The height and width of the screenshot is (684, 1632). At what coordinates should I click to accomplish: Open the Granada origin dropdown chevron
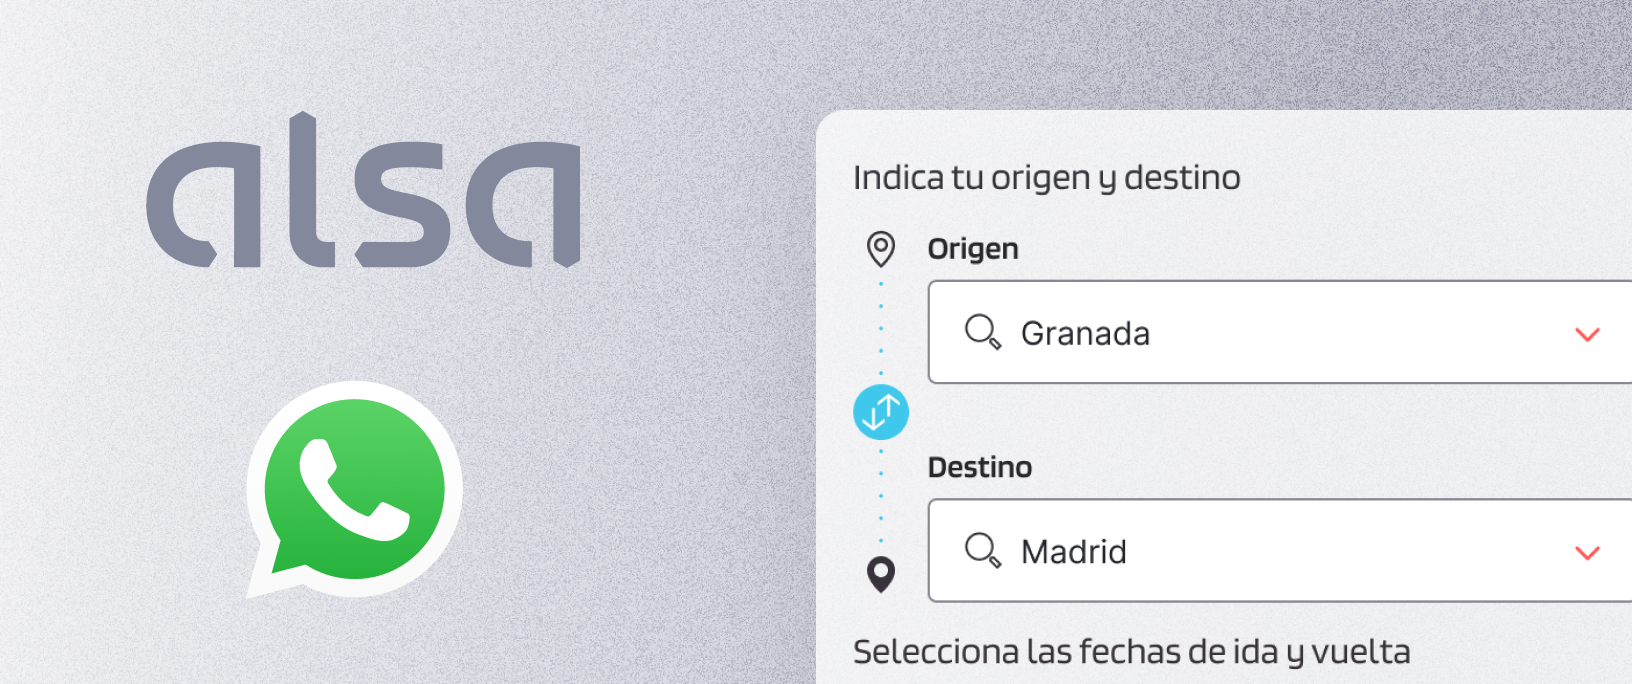click(1586, 334)
